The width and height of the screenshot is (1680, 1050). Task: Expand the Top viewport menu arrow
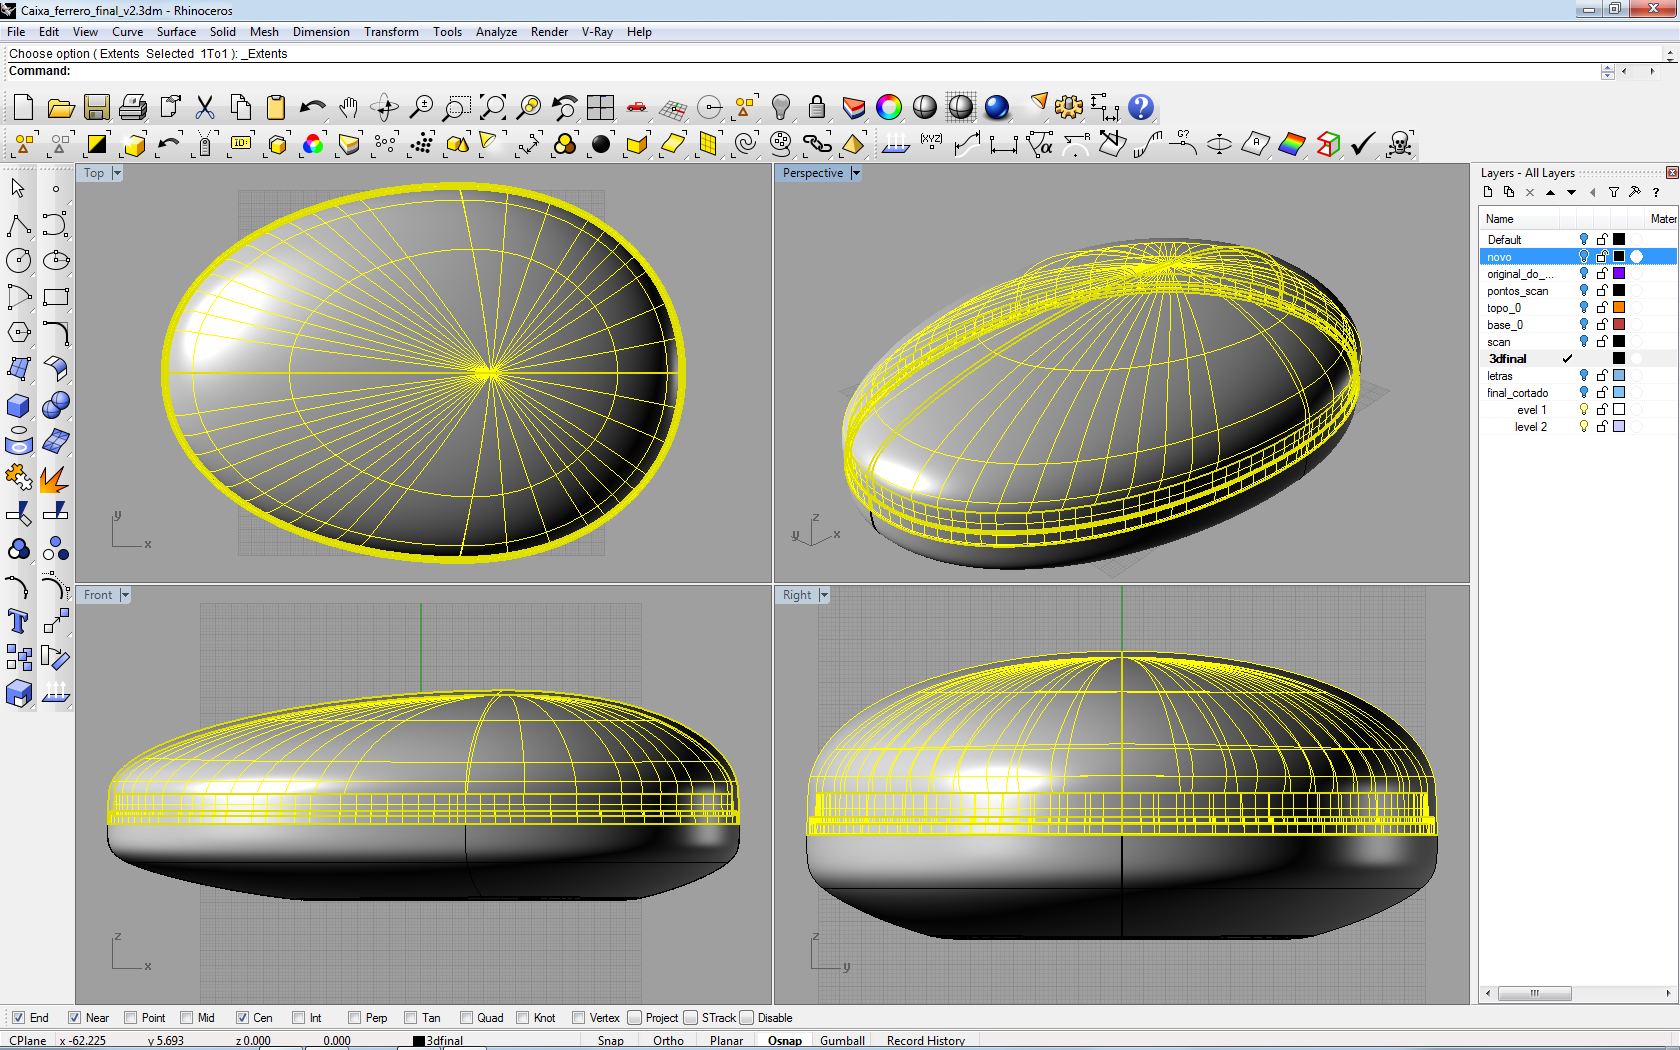pyautogui.click(x=117, y=173)
